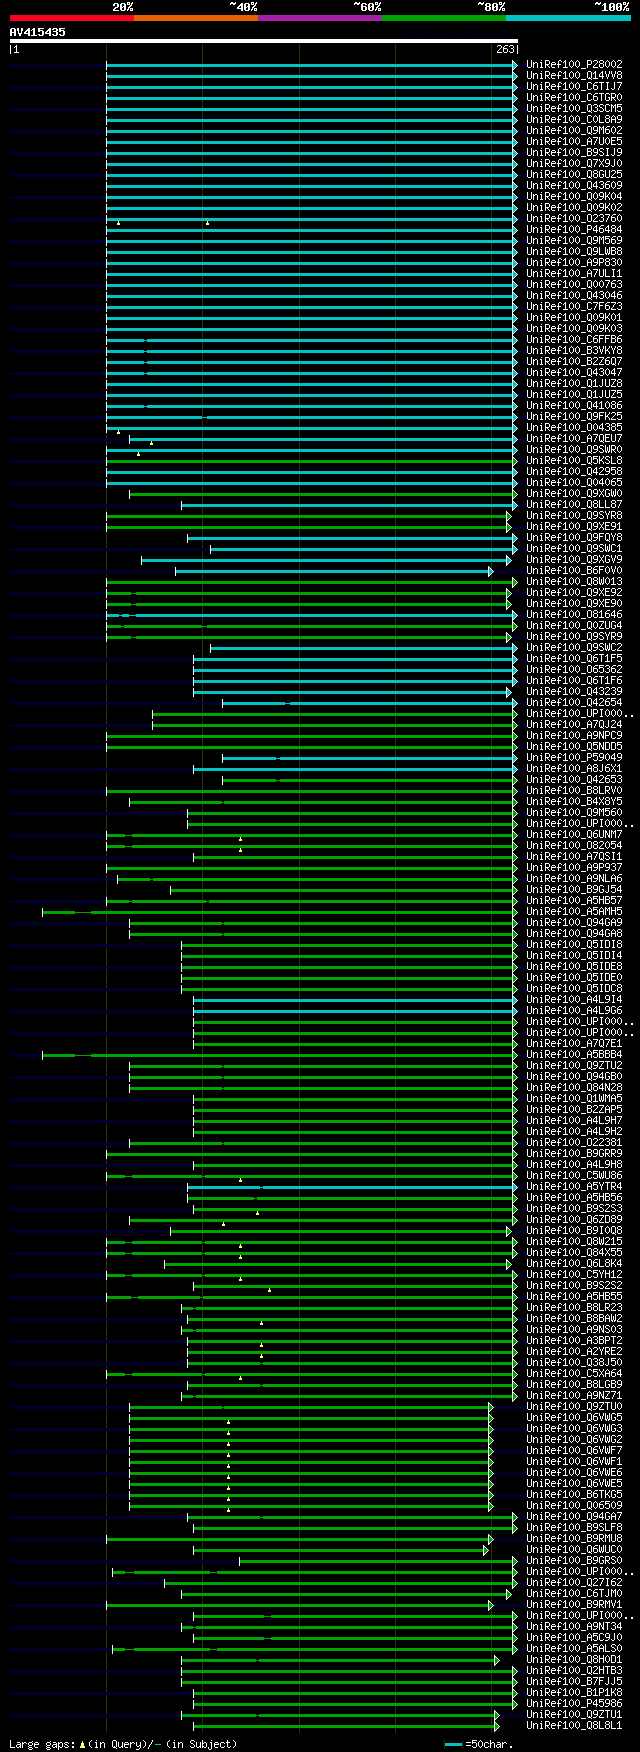Select the UniRef100_Q8W013 hit label

coord(574,581)
